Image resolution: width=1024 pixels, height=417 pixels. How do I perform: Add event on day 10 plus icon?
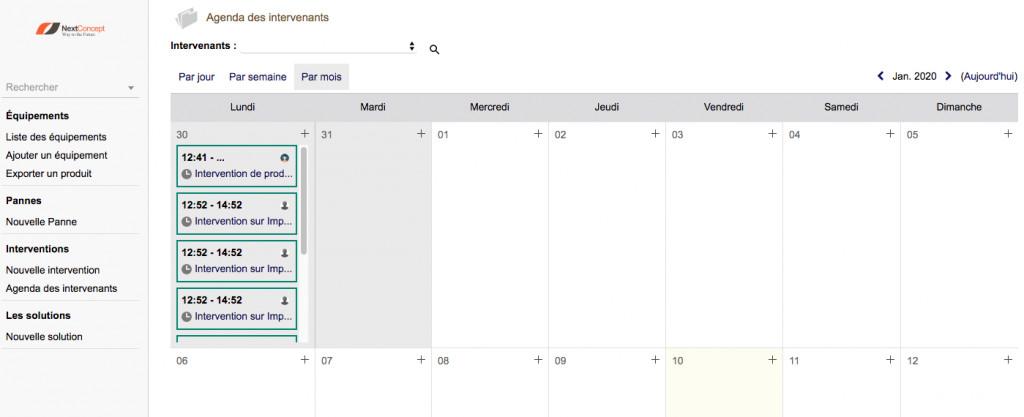[772, 360]
